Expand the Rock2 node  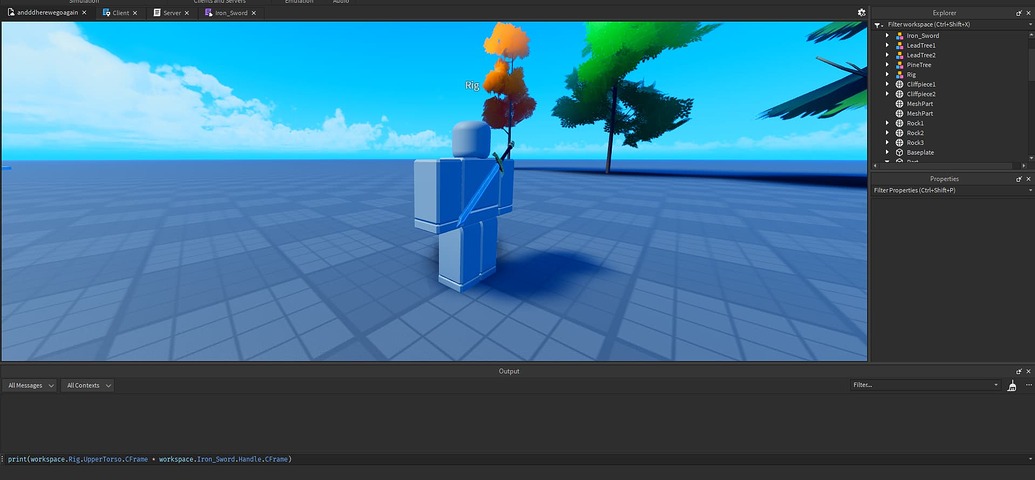tap(888, 133)
